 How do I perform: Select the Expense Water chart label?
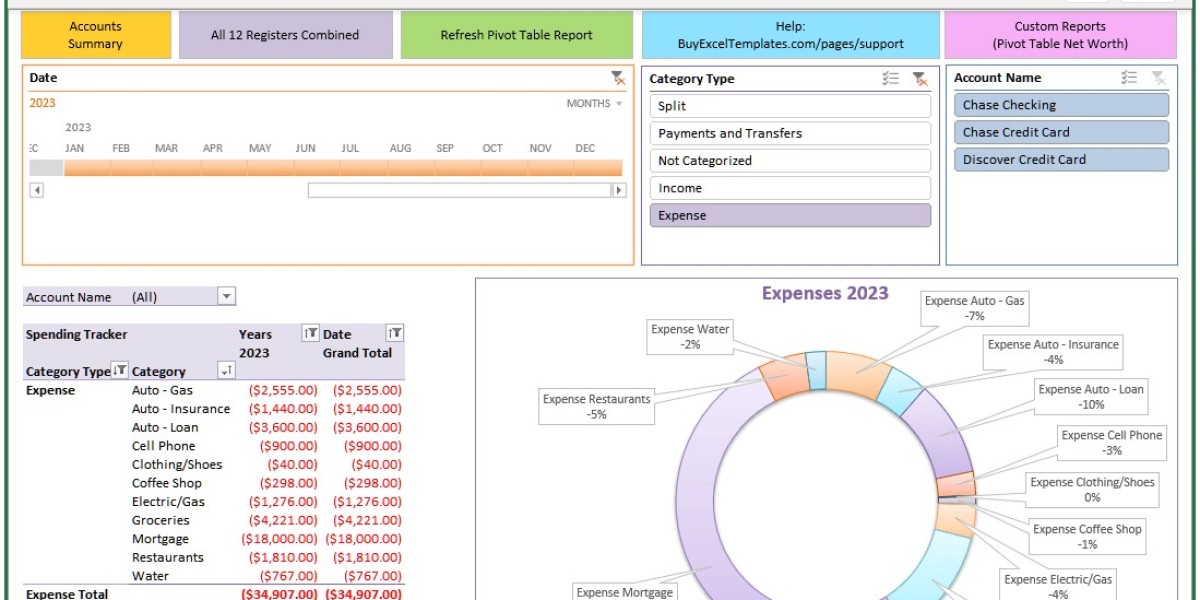click(690, 337)
